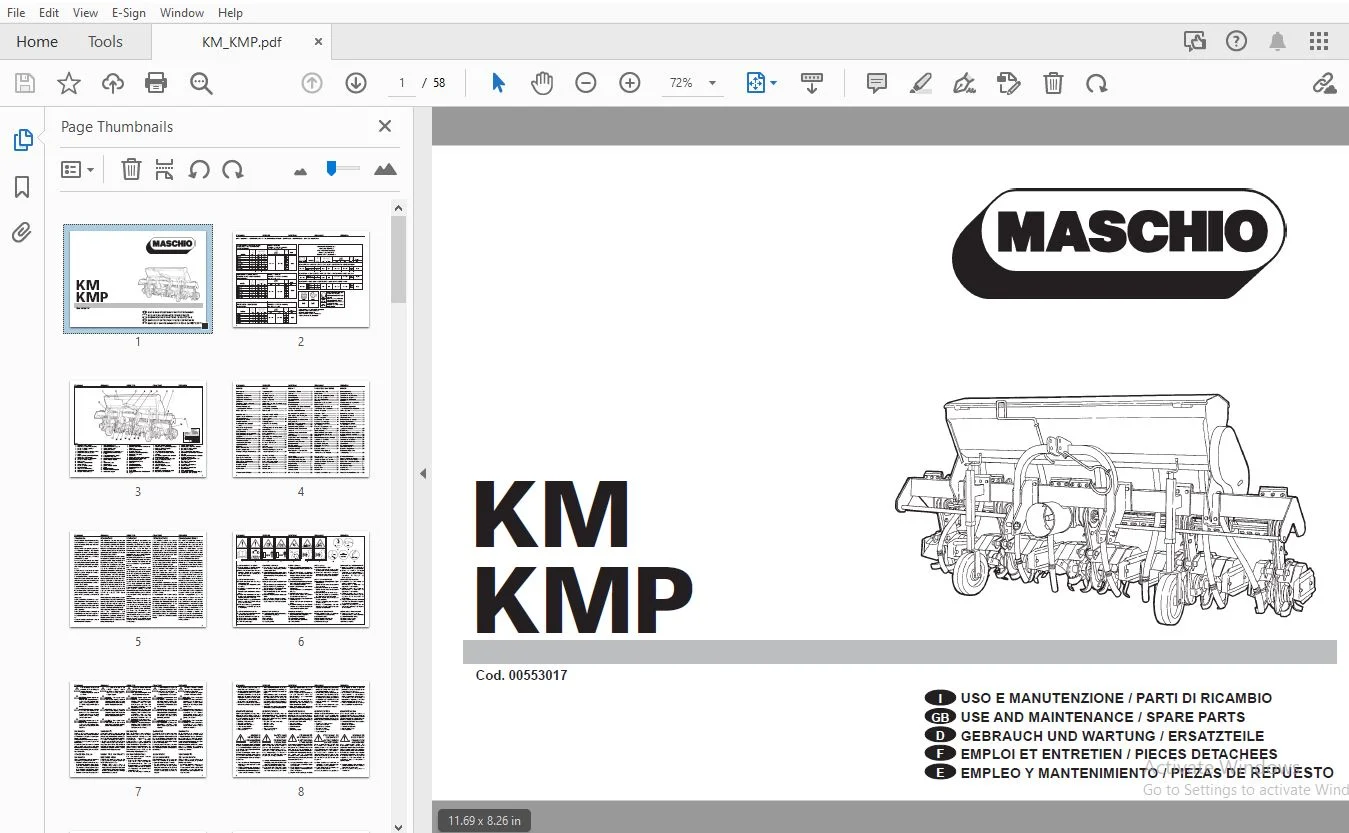Open the print pages thumbnail tool
Image resolution: width=1349 pixels, height=833 pixels.
165,170
